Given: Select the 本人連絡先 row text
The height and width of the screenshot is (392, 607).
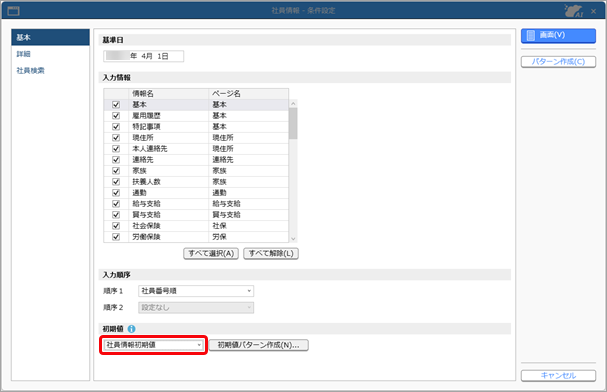Looking at the screenshot, I should pos(150,149).
